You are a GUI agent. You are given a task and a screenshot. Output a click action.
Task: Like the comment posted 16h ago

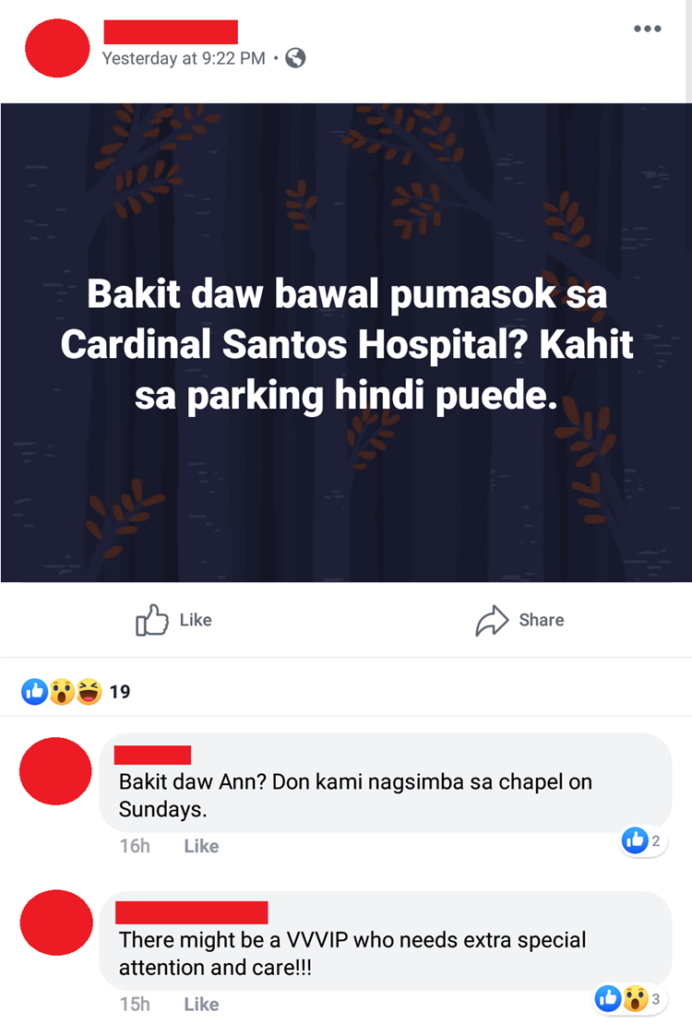[201, 846]
